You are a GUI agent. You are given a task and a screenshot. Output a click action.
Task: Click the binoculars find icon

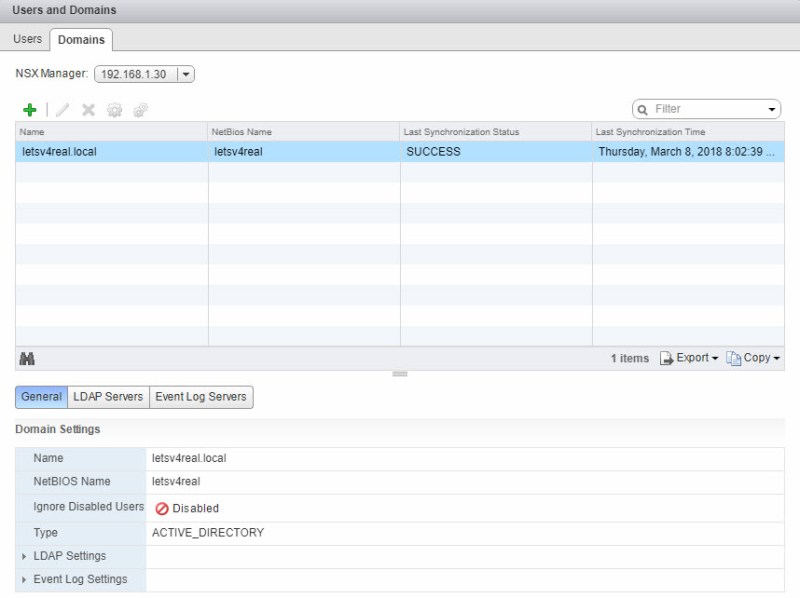[27, 358]
